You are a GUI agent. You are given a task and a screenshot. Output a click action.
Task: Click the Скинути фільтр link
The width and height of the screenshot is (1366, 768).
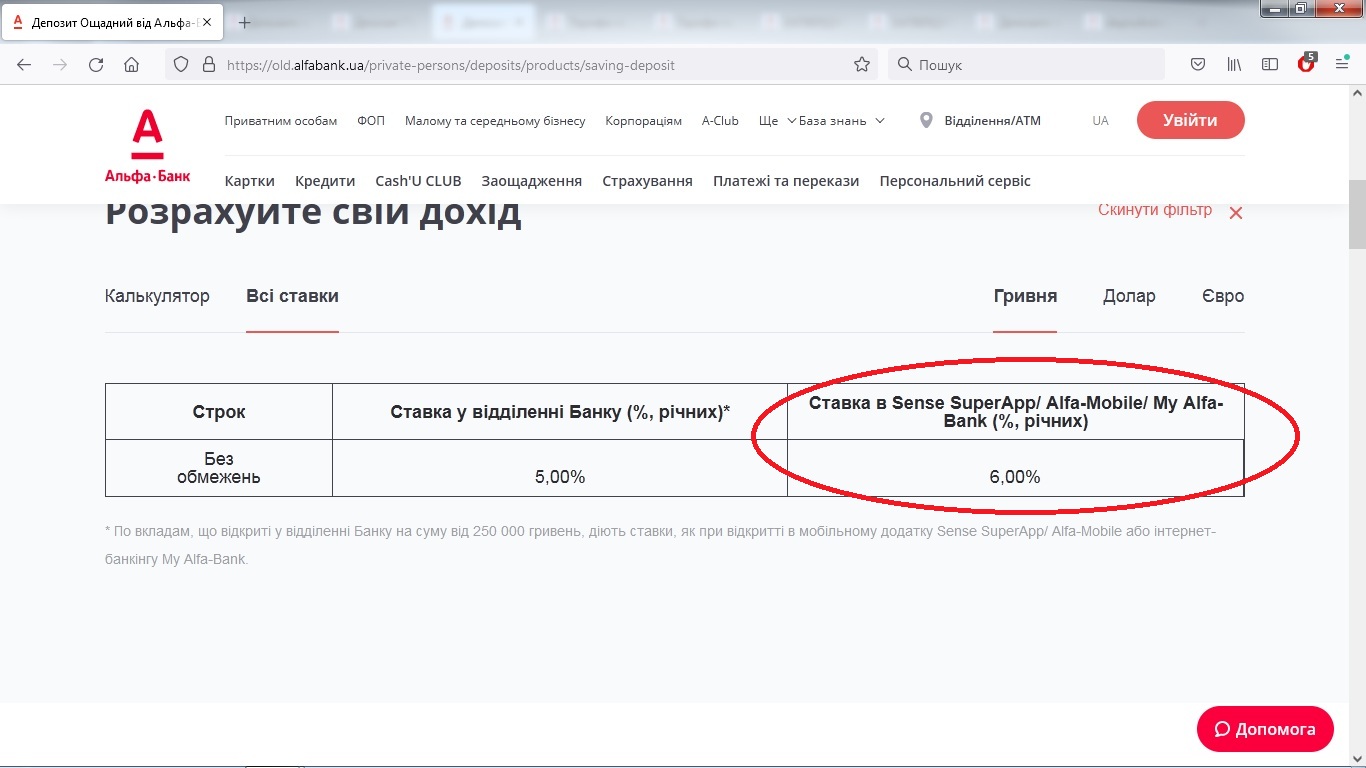1155,210
